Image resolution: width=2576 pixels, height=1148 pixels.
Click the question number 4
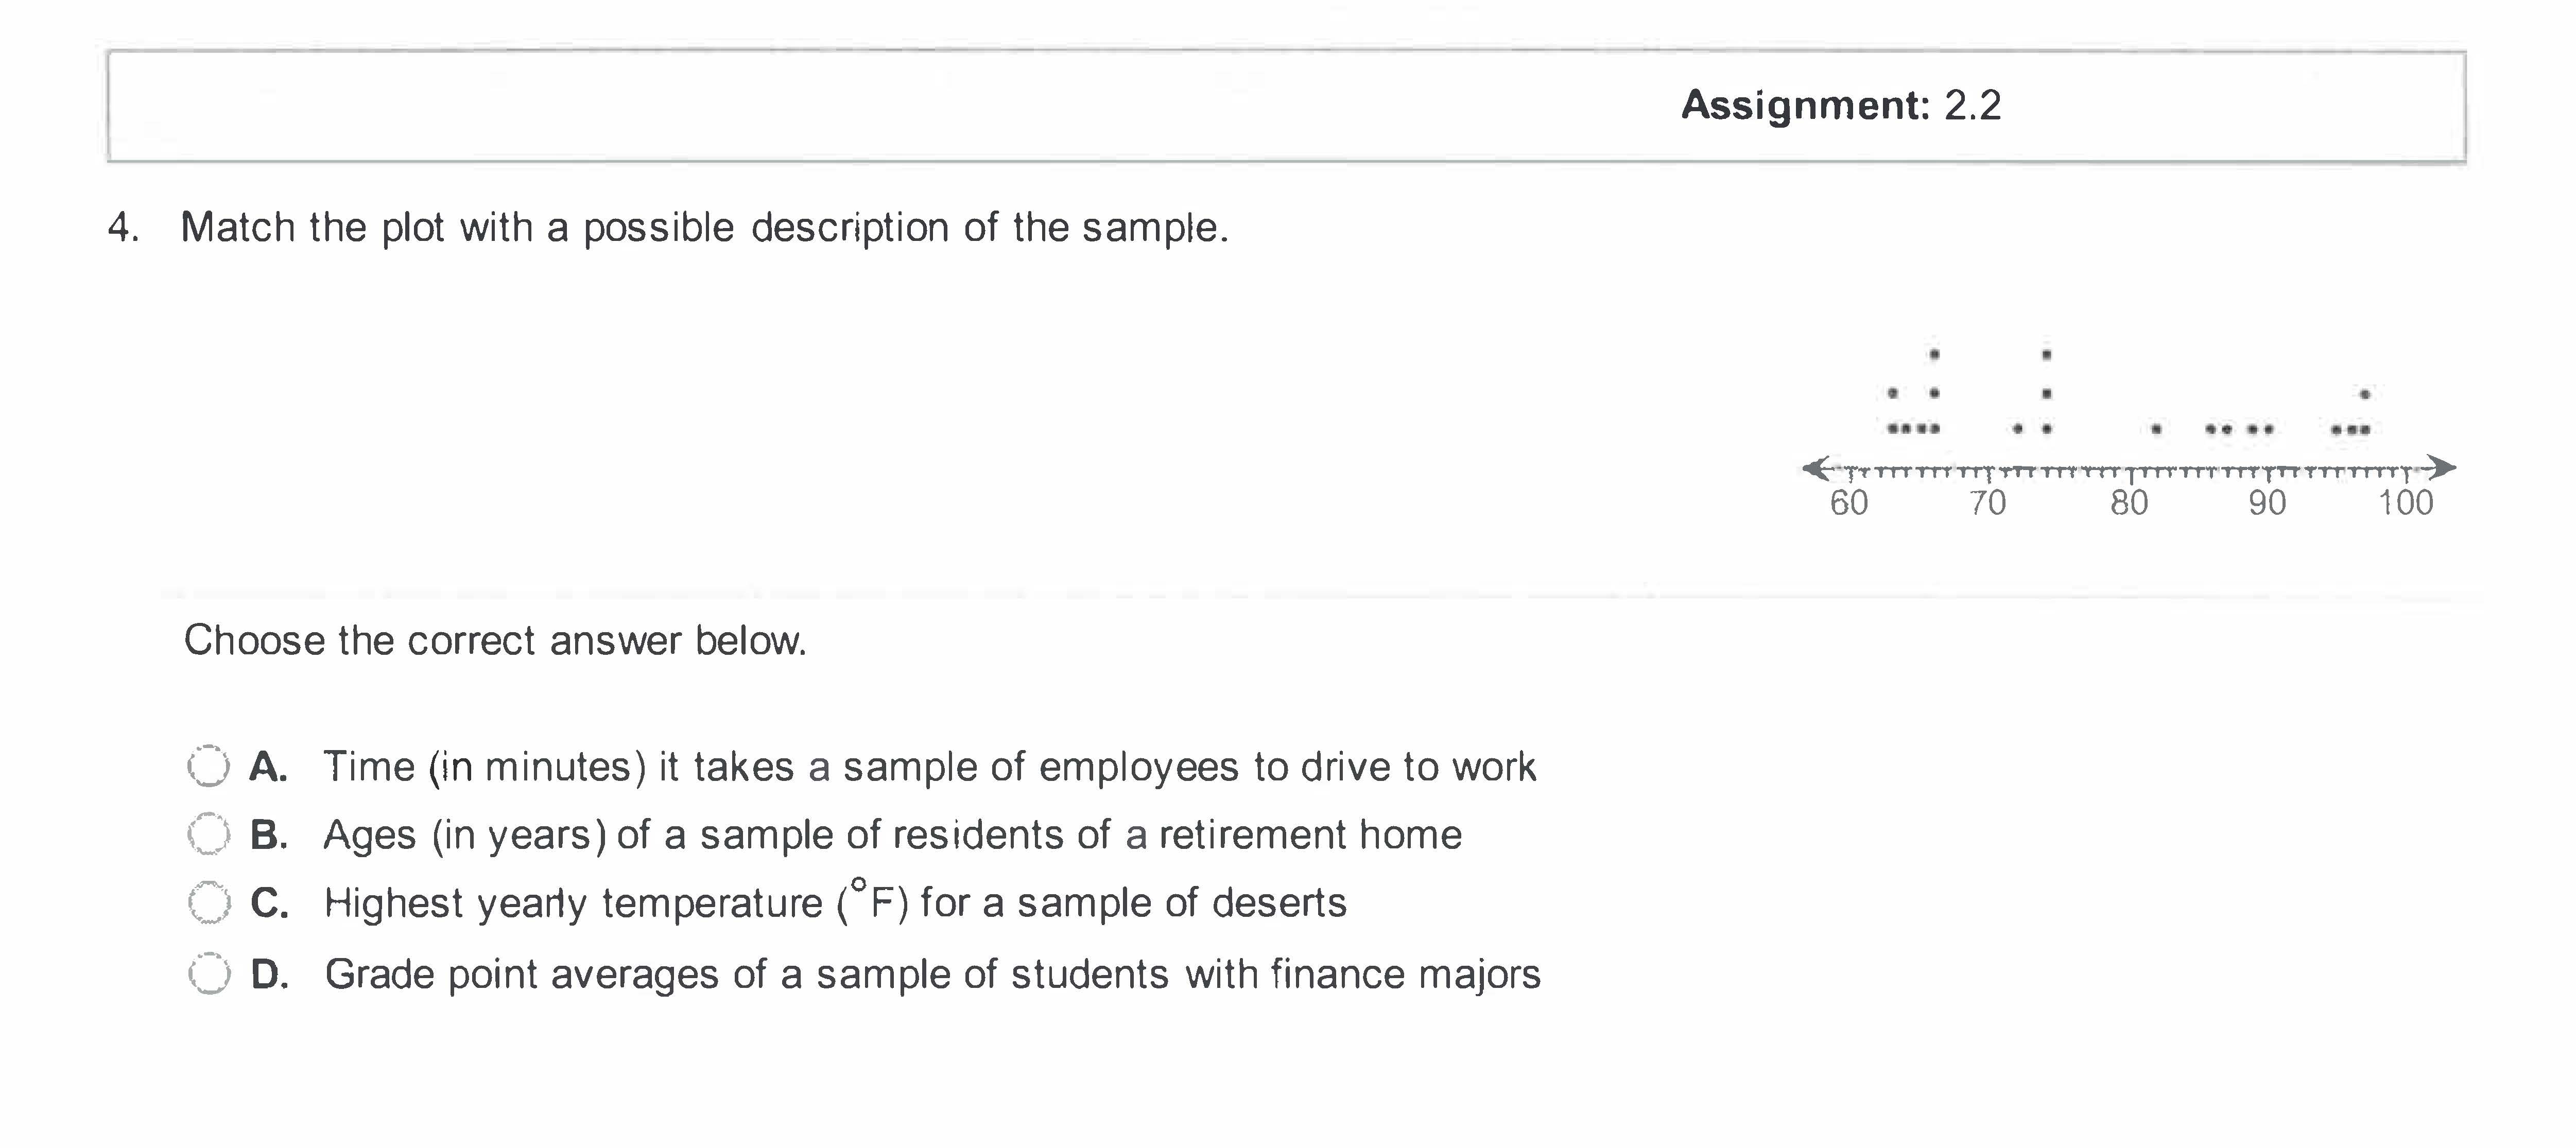(122, 228)
